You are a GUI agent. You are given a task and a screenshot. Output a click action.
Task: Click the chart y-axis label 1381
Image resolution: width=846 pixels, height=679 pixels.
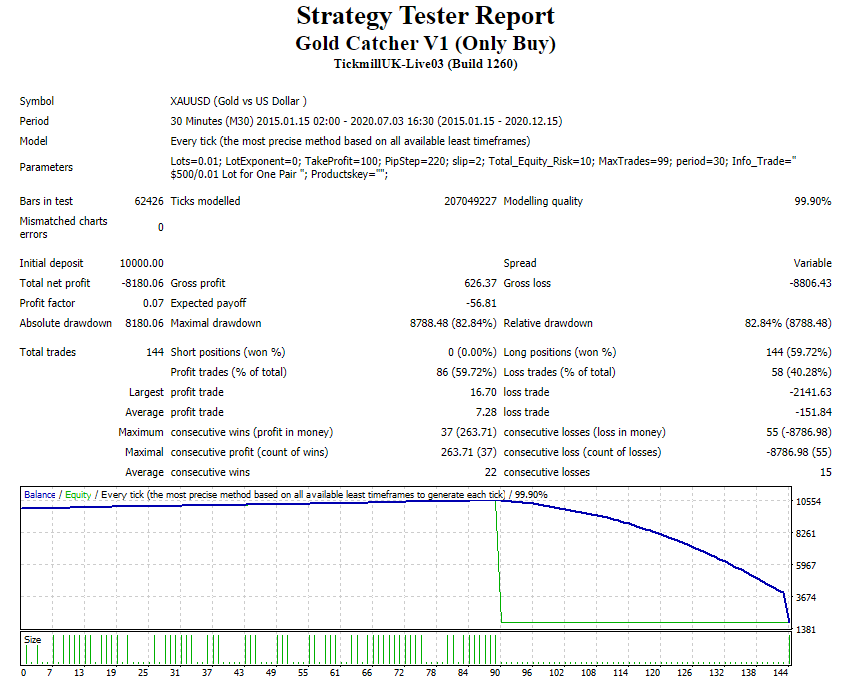806,629
